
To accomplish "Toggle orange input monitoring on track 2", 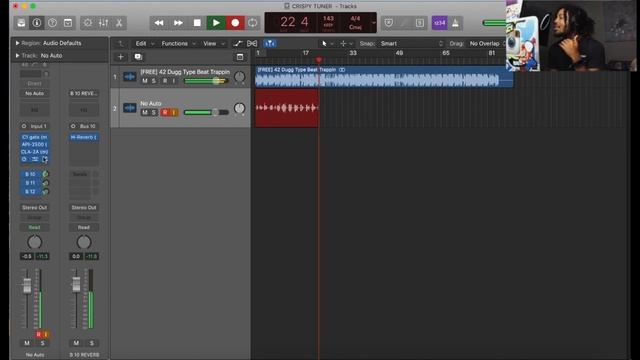I will click(174, 112).
